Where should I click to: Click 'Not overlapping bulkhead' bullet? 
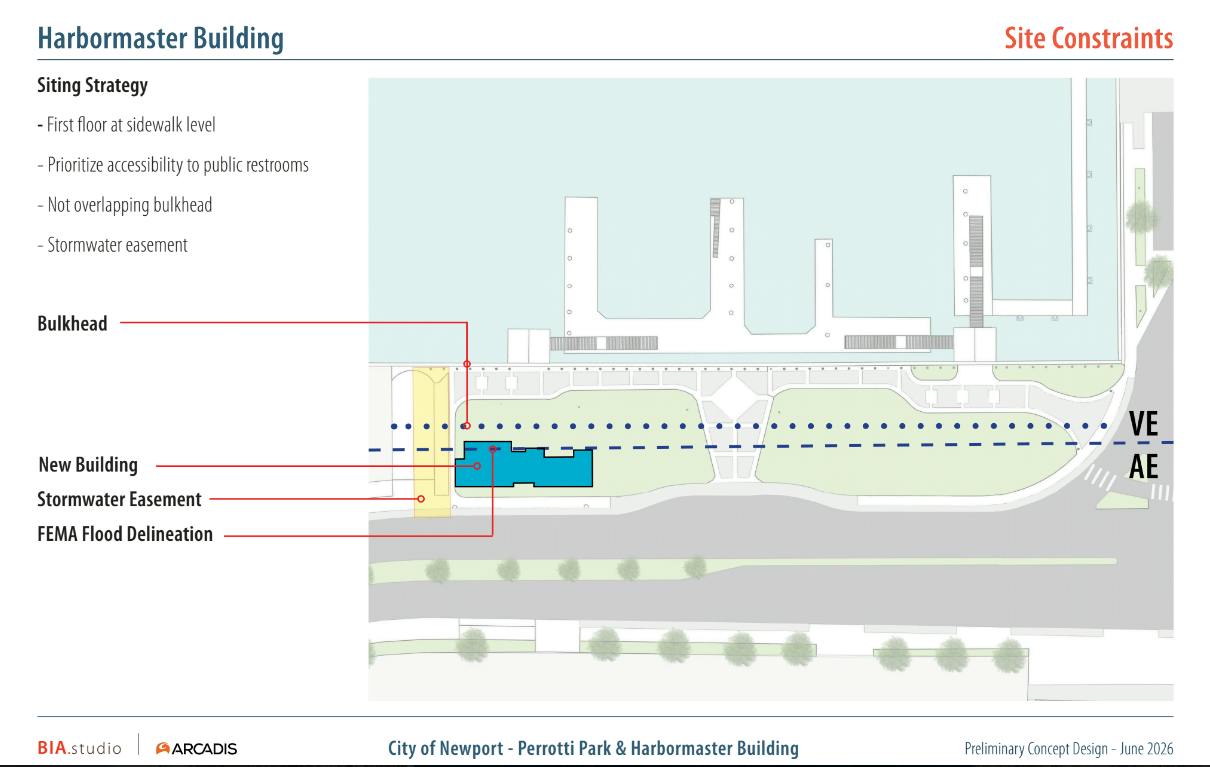pyautogui.click(x=125, y=205)
